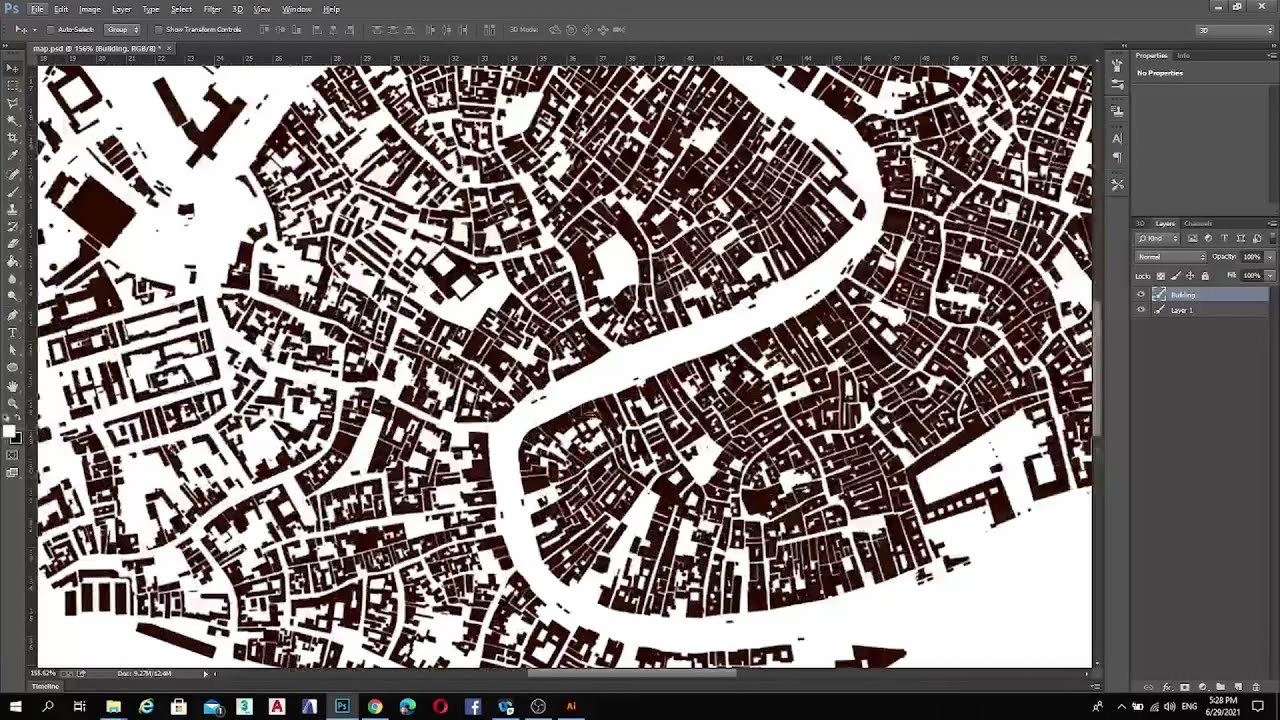1280x720 pixels.
Task: Click the foreground color swatch
Action: [10, 432]
